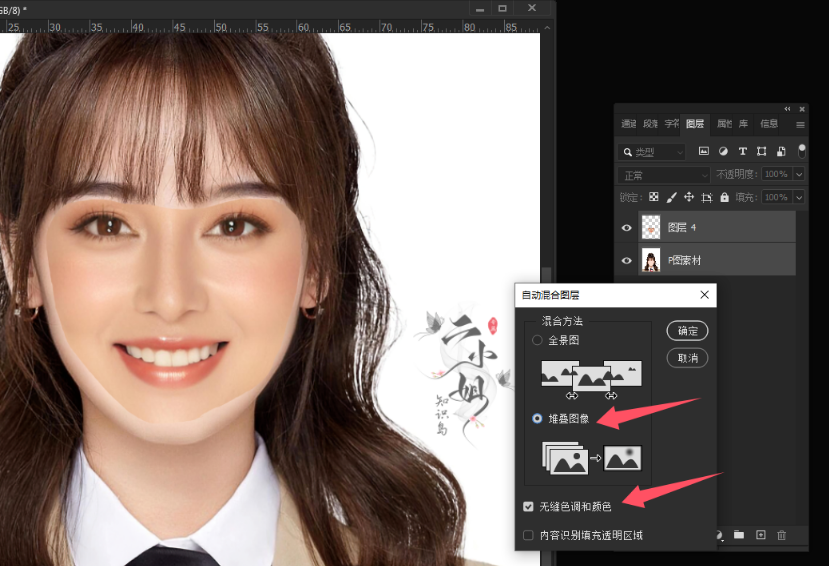Close the document window

532,8
